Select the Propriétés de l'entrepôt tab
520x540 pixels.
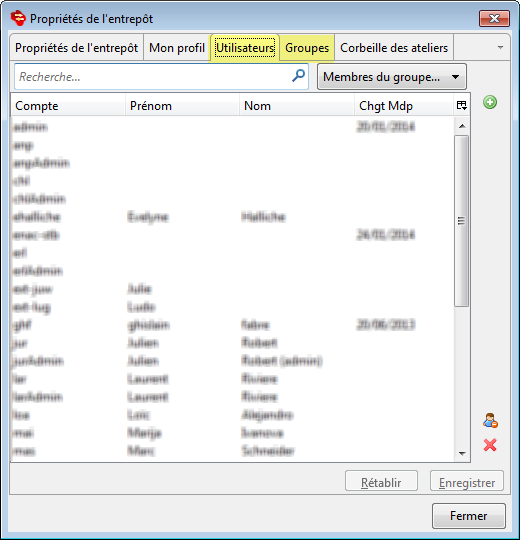(76, 48)
